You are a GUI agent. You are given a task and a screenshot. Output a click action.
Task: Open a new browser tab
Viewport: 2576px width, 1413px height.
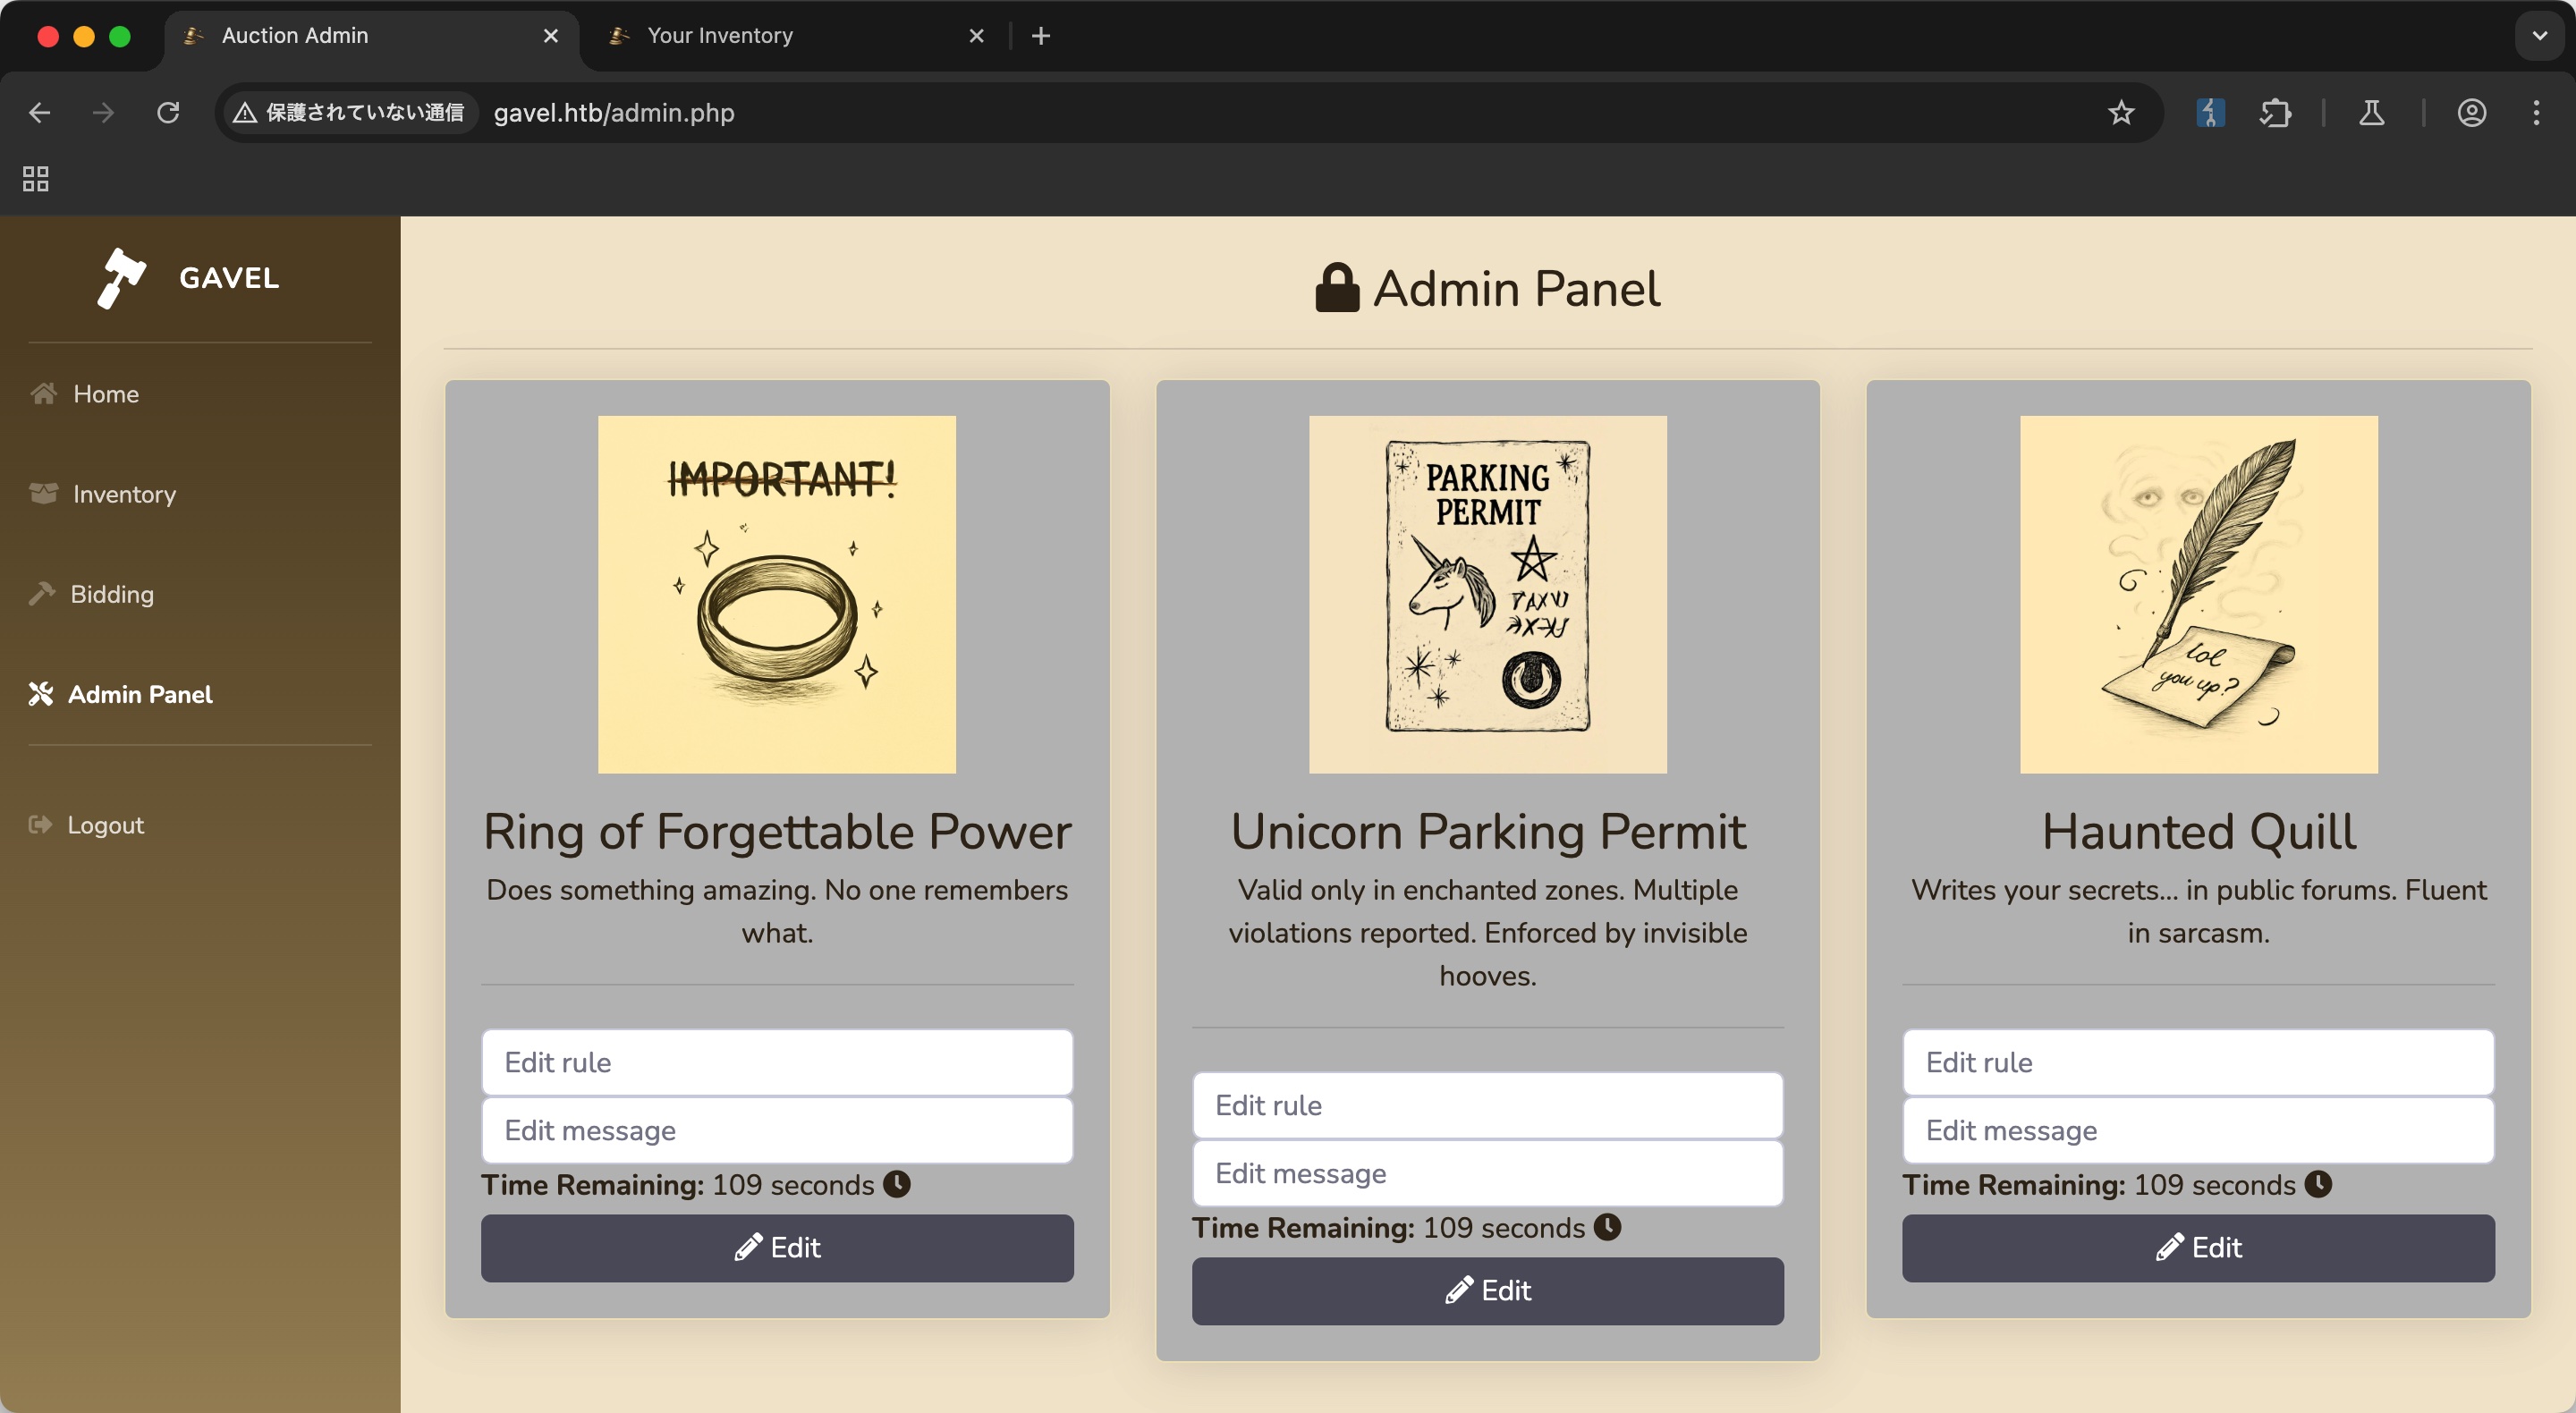point(1041,36)
